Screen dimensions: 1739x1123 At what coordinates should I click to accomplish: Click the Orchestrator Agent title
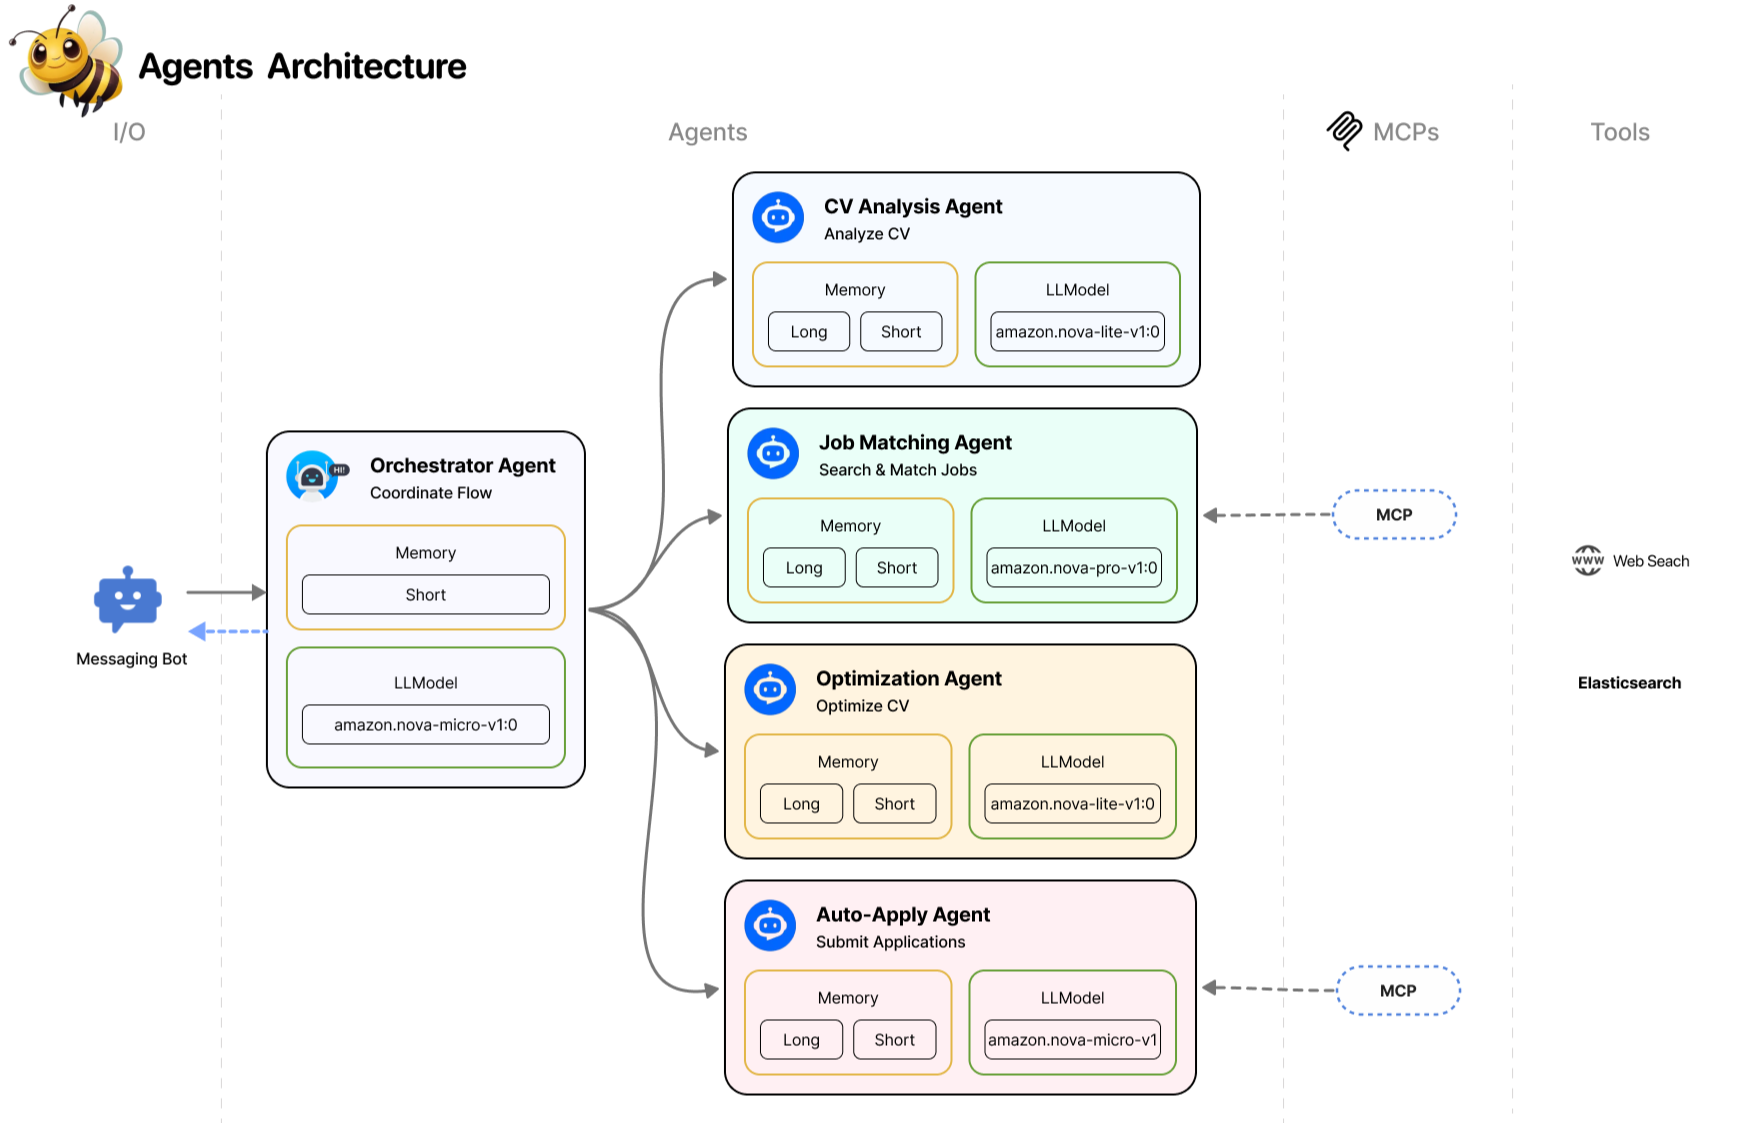click(463, 465)
